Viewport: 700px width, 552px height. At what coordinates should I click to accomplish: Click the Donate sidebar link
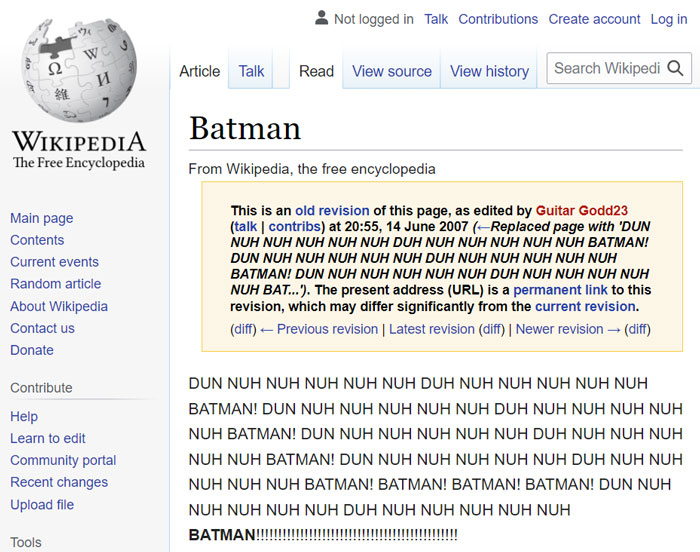point(32,350)
